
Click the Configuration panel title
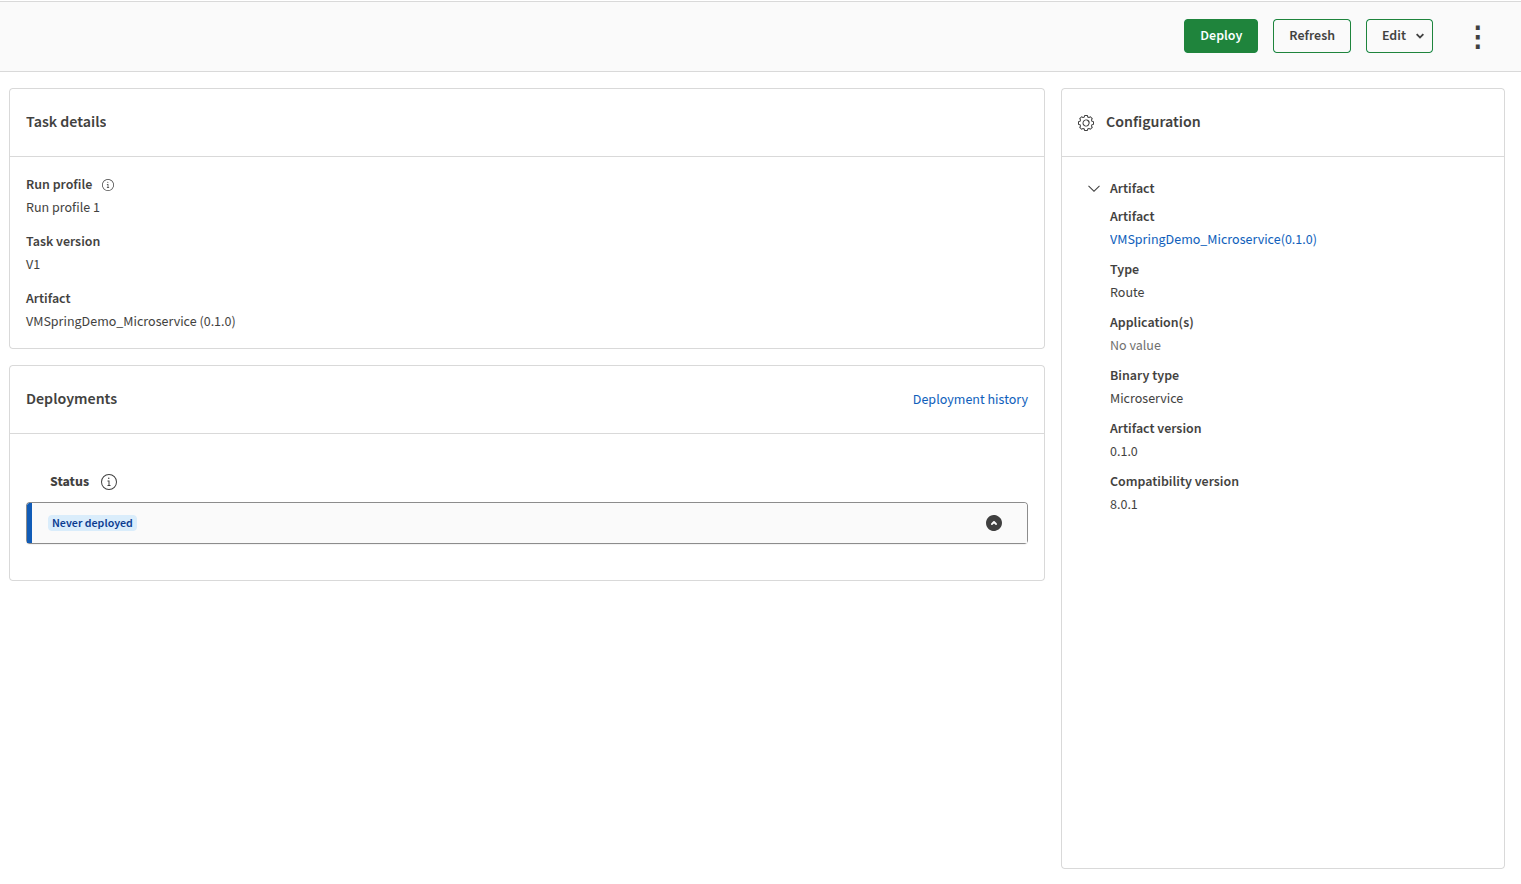[x=1153, y=122]
